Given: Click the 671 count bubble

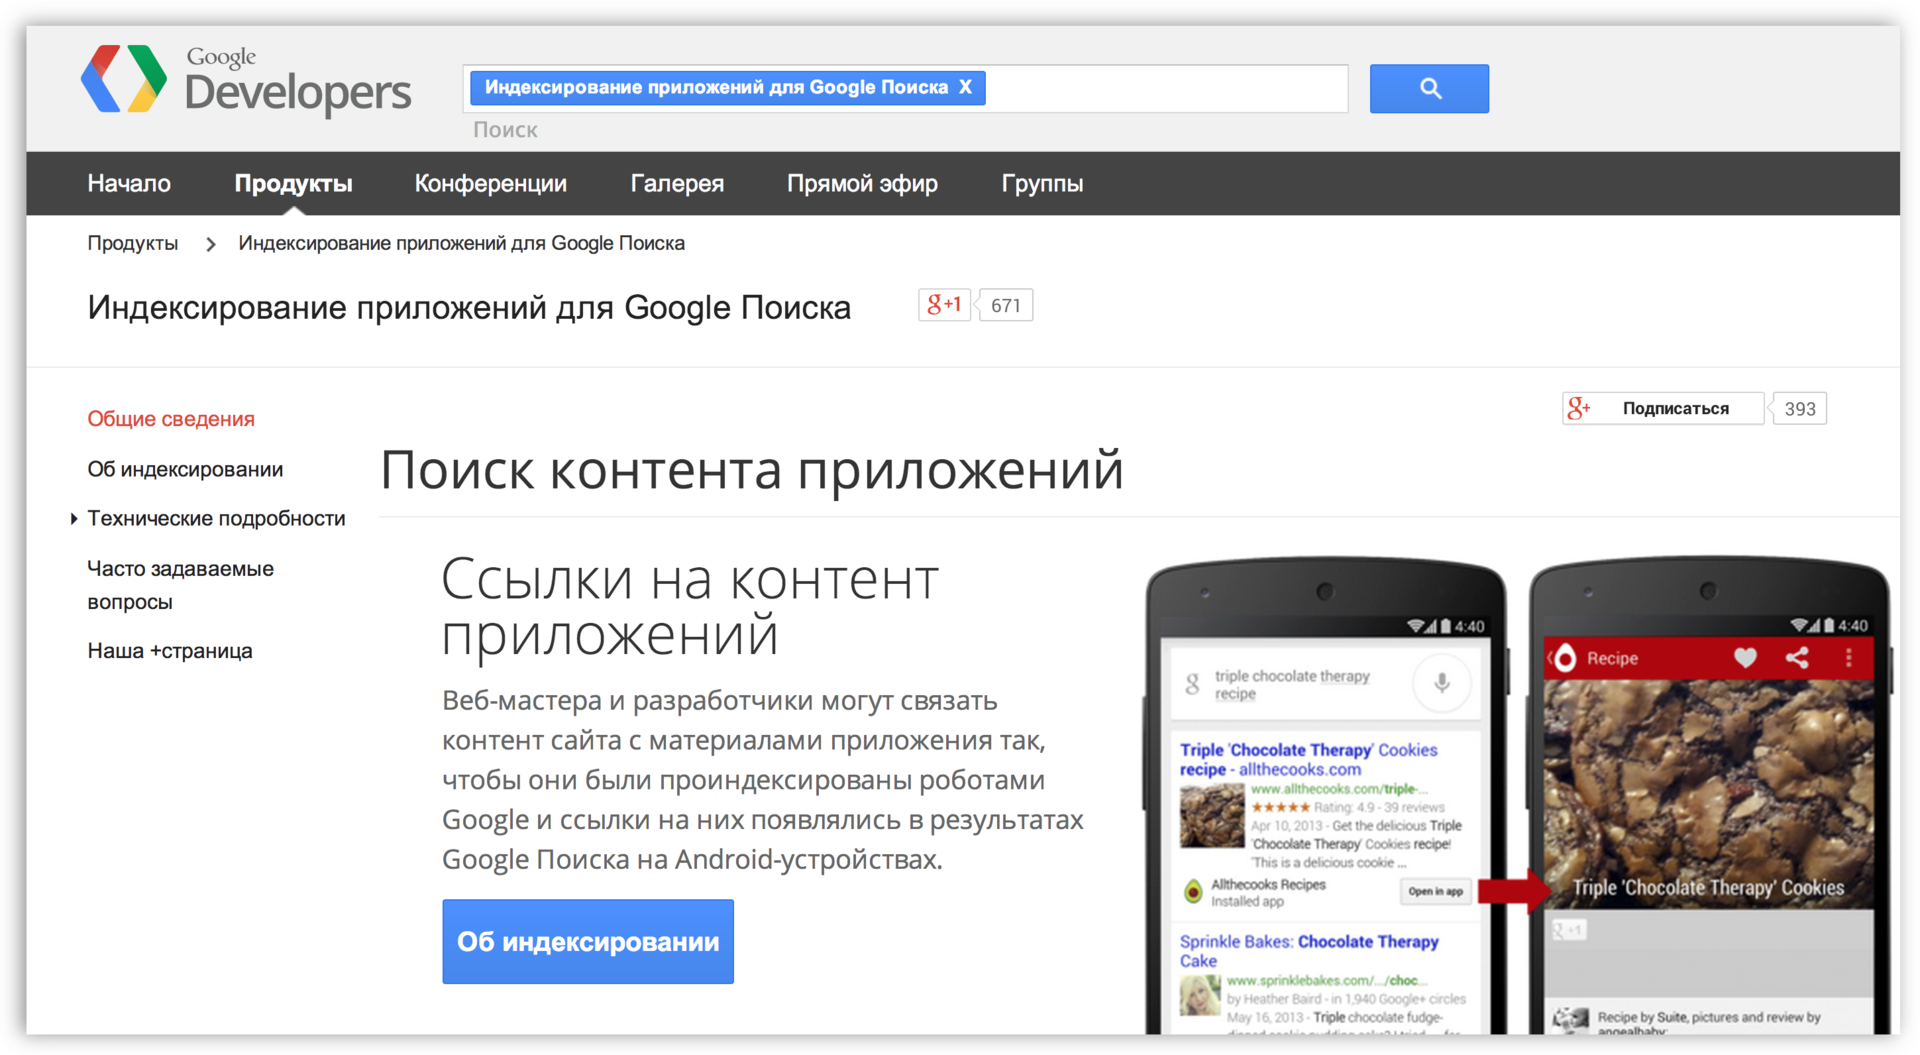Looking at the screenshot, I should pyautogui.click(x=1005, y=305).
